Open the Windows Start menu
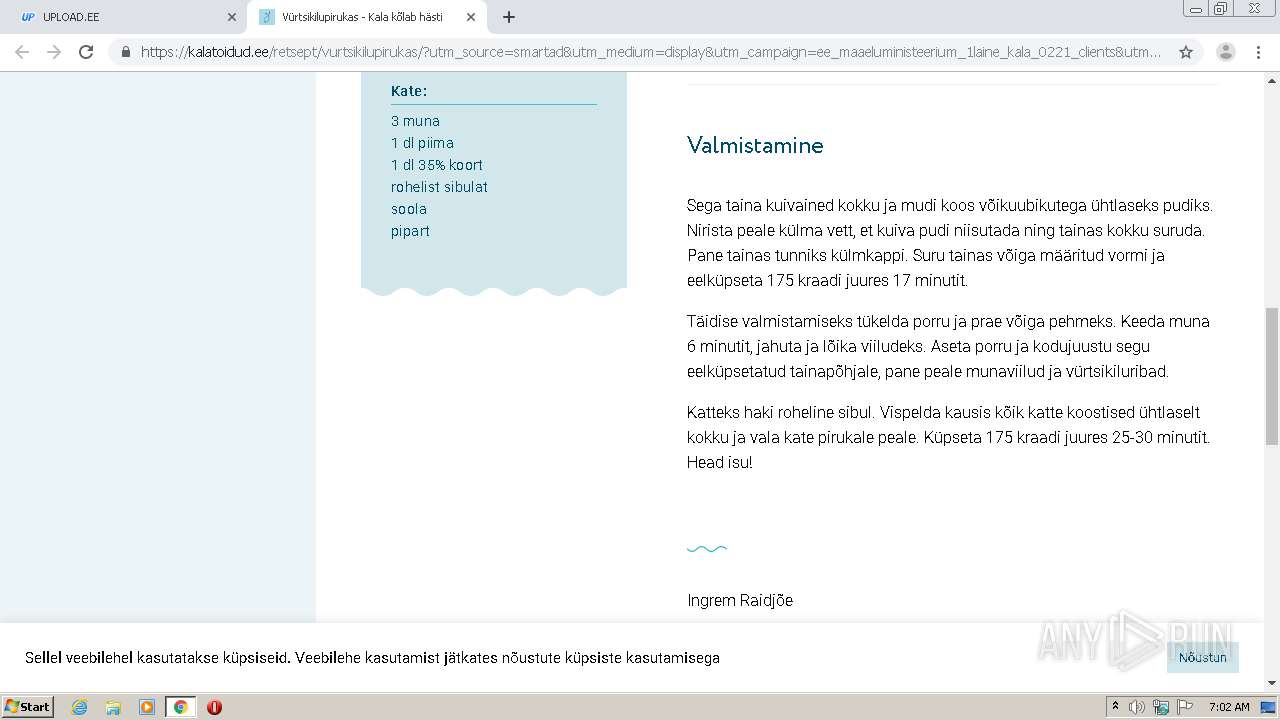The height and width of the screenshot is (720, 1280). click(28, 706)
